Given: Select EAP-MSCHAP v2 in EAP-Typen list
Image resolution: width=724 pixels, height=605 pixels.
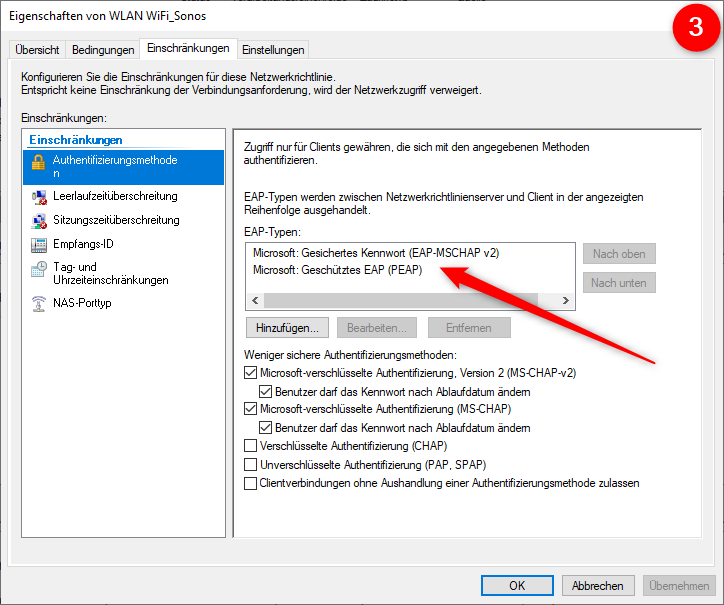Looking at the screenshot, I should [376, 253].
